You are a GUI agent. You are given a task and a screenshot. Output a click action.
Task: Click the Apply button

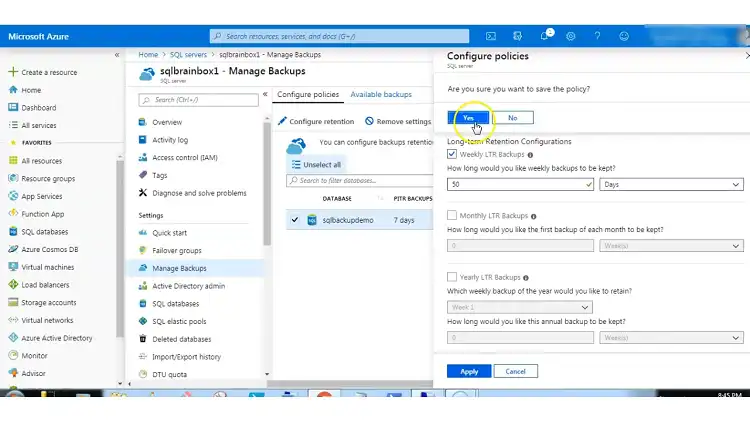click(469, 371)
